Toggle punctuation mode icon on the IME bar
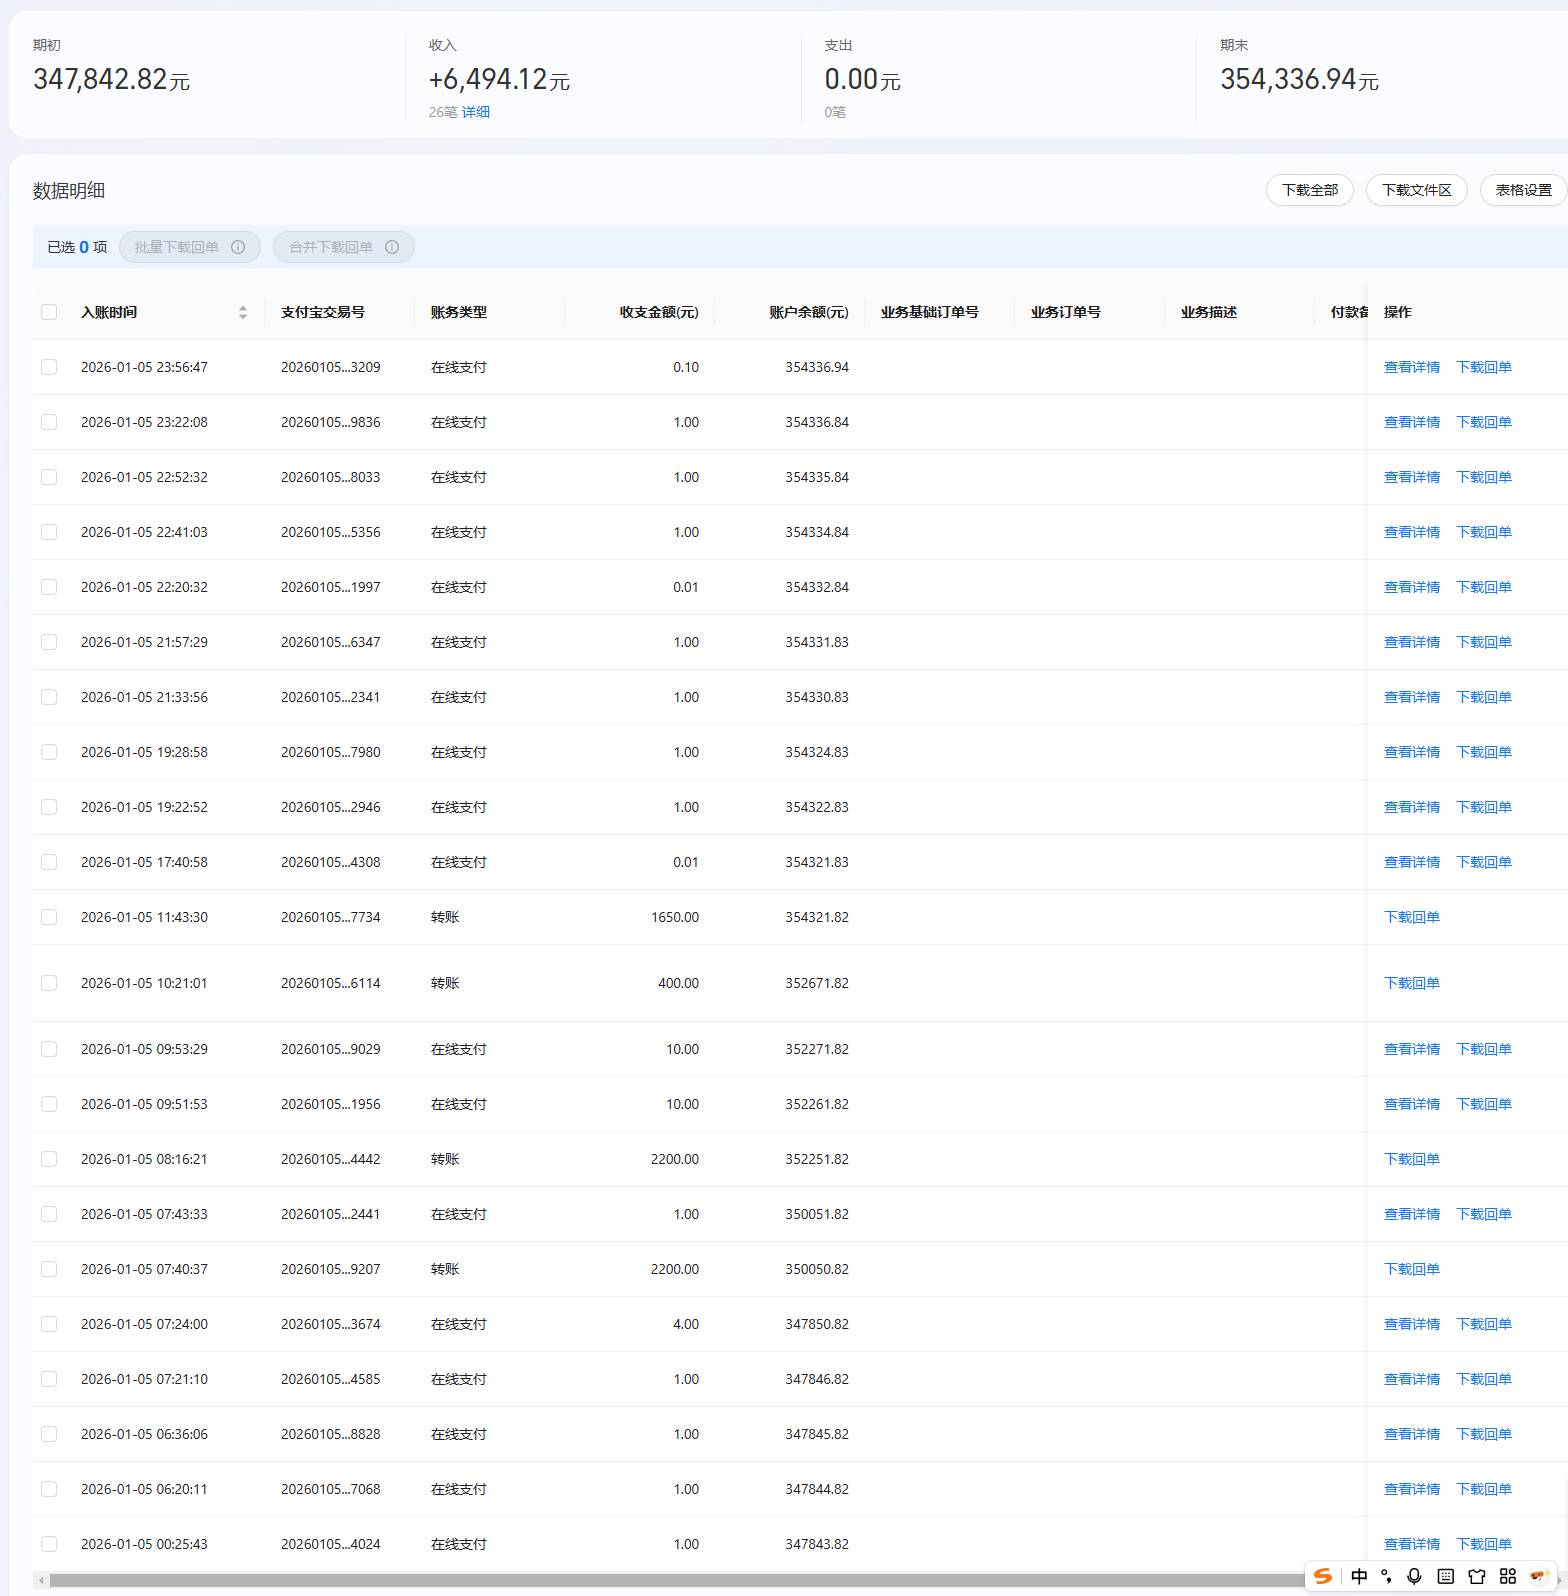1568x1596 pixels. [x=1386, y=1576]
